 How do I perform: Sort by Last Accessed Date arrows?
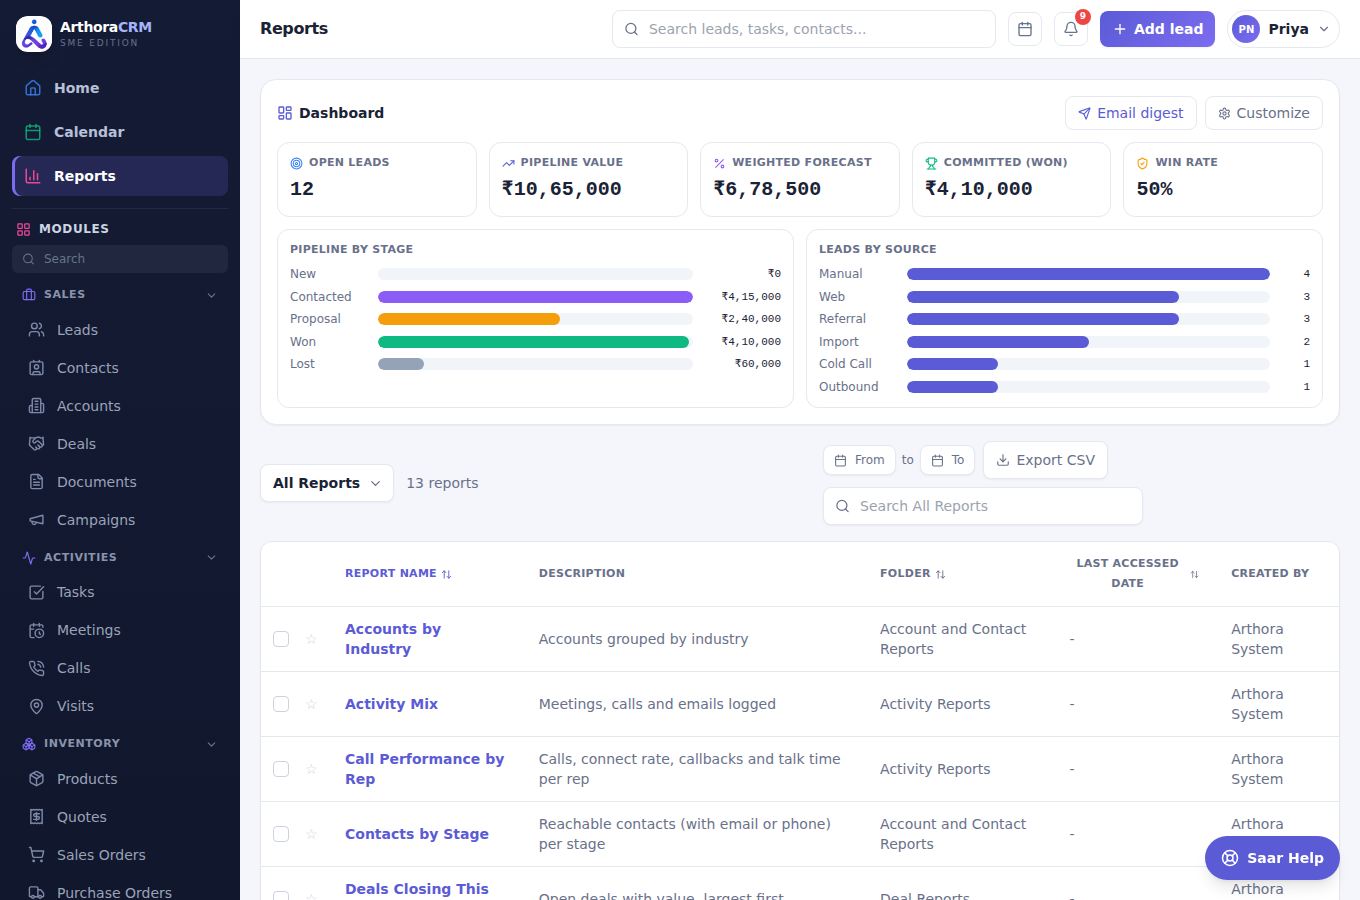pos(1194,574)
